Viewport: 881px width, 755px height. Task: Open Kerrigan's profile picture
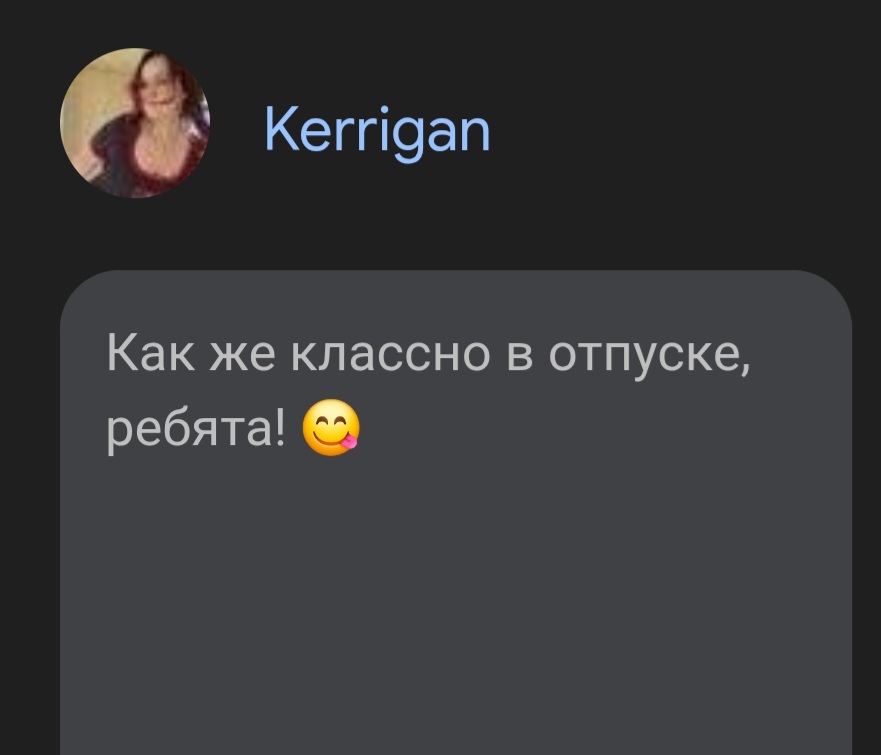[x=135, y=123]
